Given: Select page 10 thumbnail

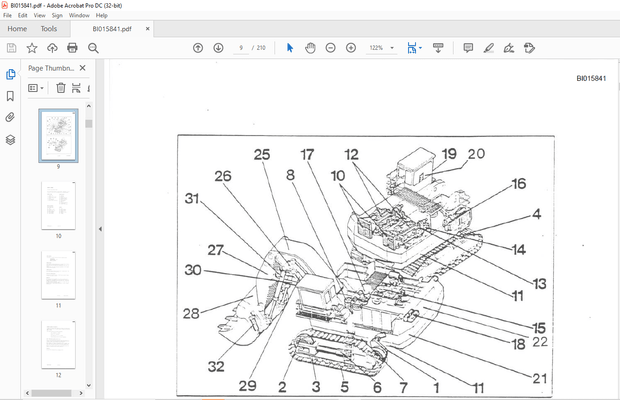Looking at the screenshot, I should (59, 206).
